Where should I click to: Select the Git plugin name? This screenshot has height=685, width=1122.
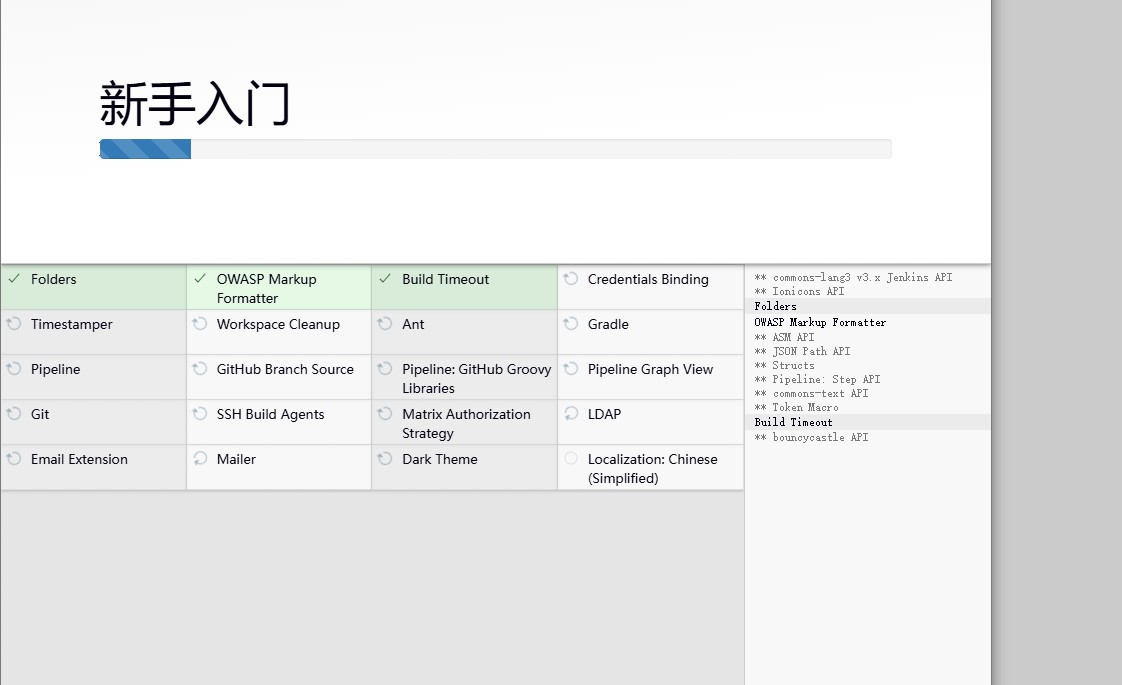tap(40, 414)
